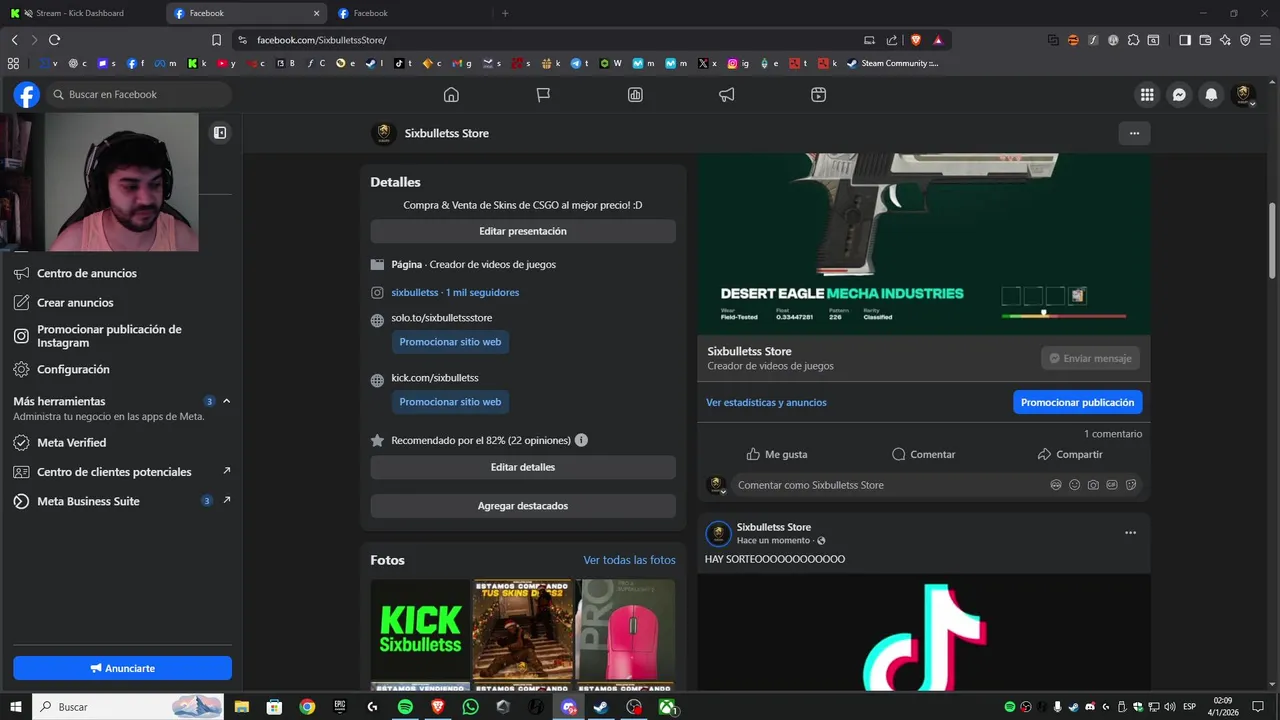Attach a photo to the comment

tap(1093, 485)
